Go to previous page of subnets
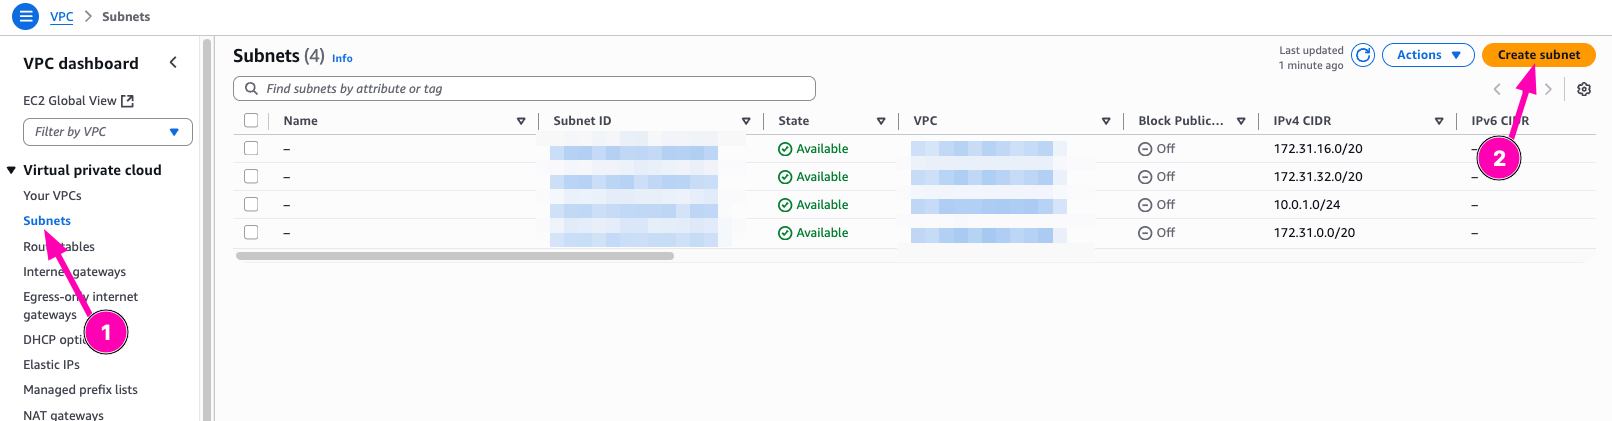This screenshot has height=421, width=1612. 1497,89
